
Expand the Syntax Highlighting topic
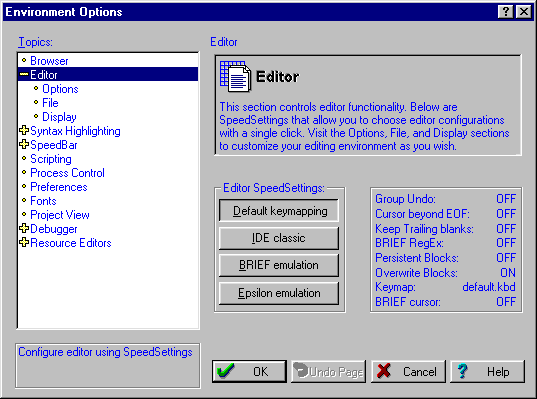pos(24,130)
